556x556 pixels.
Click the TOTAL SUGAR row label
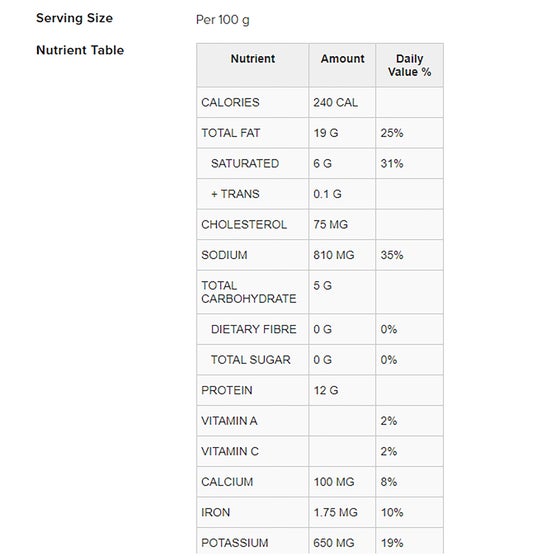click(x=251, y=360)
